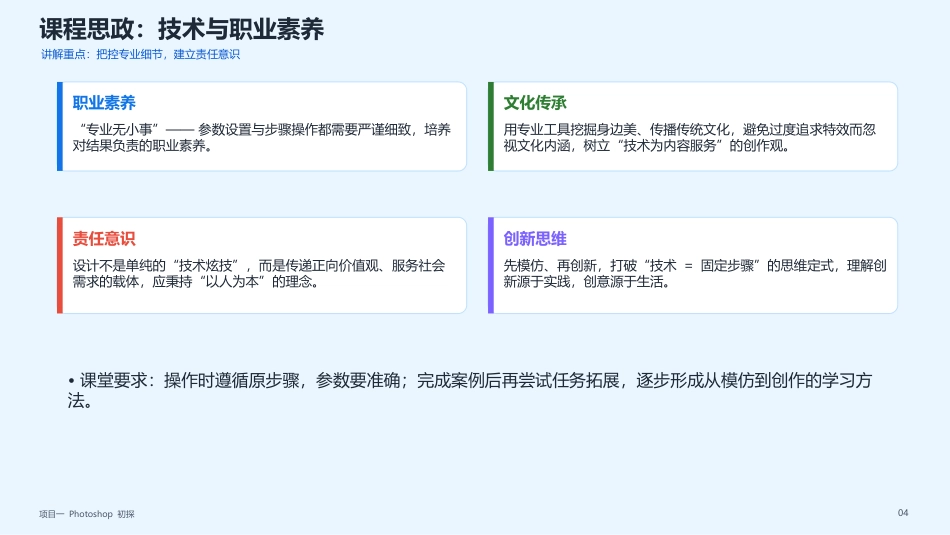Click the bullet text starting with 课堂要求

click(x=470, y=390)
